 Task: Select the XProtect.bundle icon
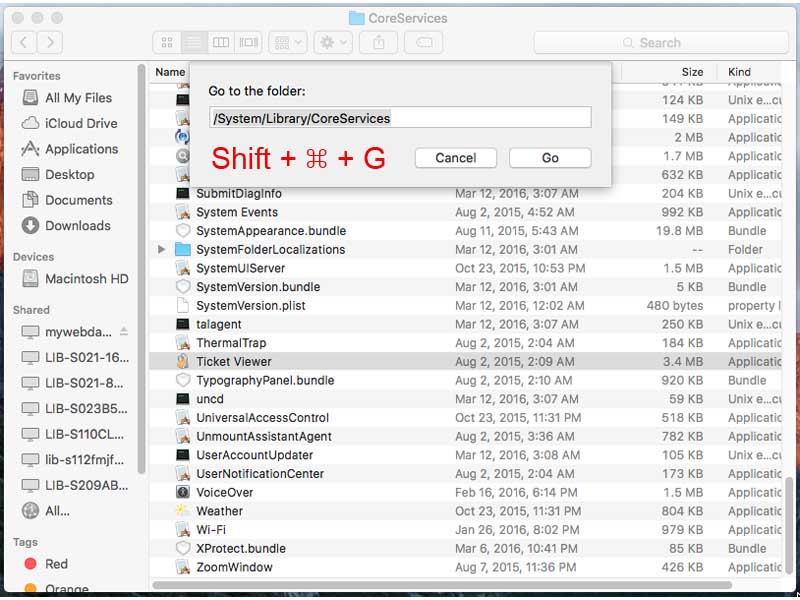point(183,548)
